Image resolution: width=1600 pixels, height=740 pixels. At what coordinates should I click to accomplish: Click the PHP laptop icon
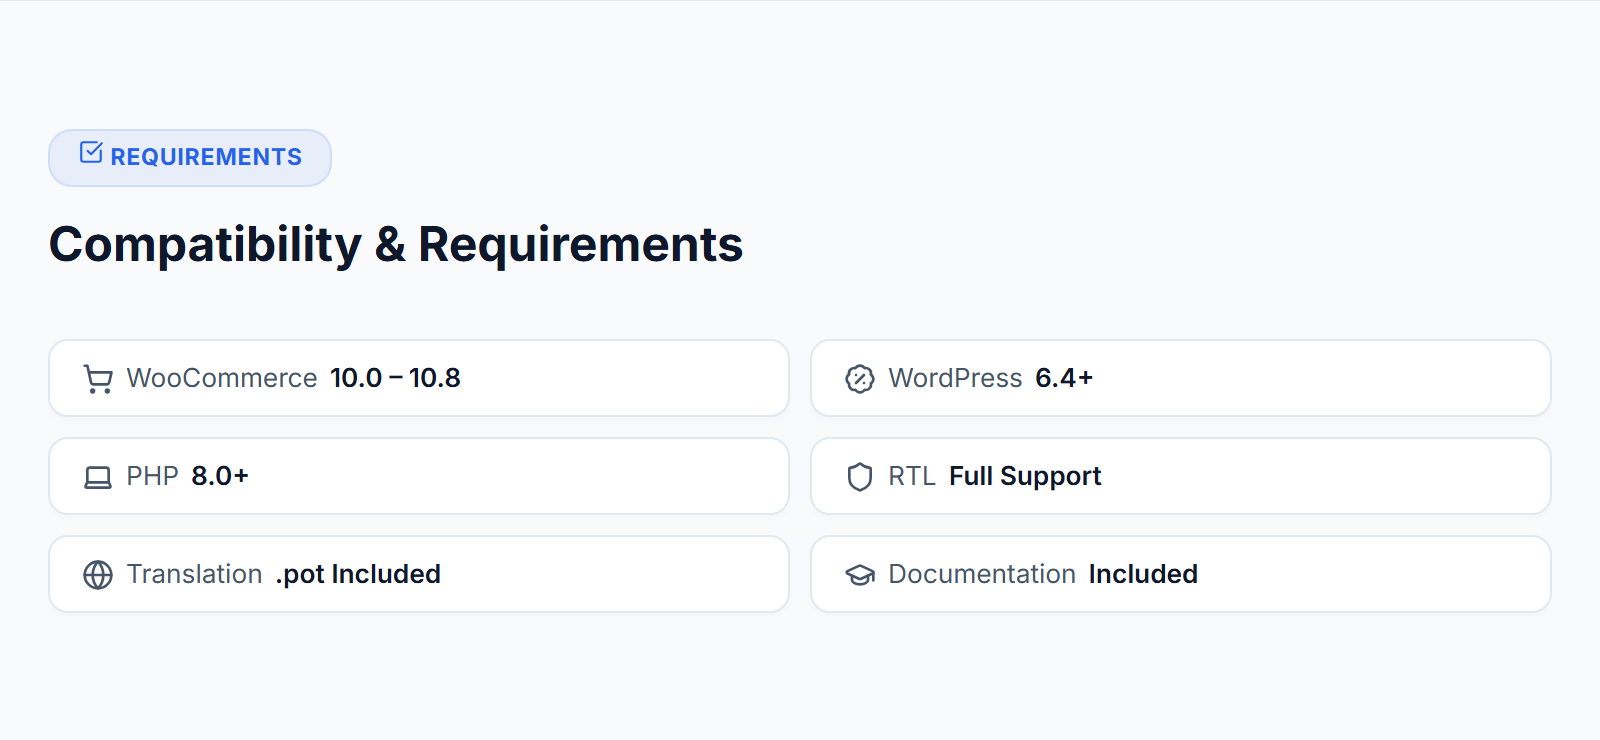click(x=98, y=477)
